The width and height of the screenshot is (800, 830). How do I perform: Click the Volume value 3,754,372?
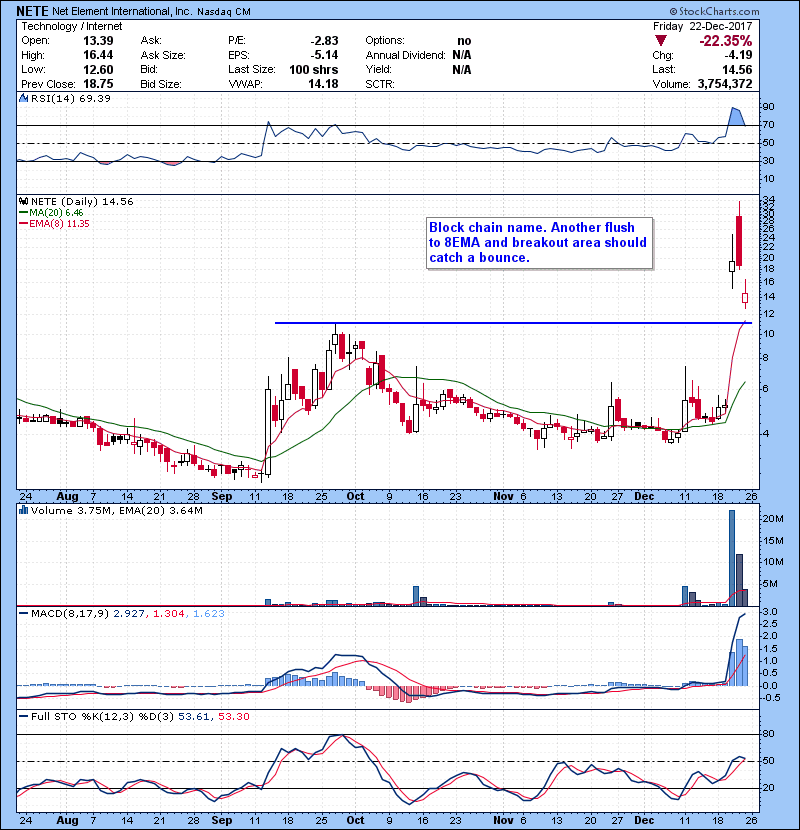(x=725, y=84)
